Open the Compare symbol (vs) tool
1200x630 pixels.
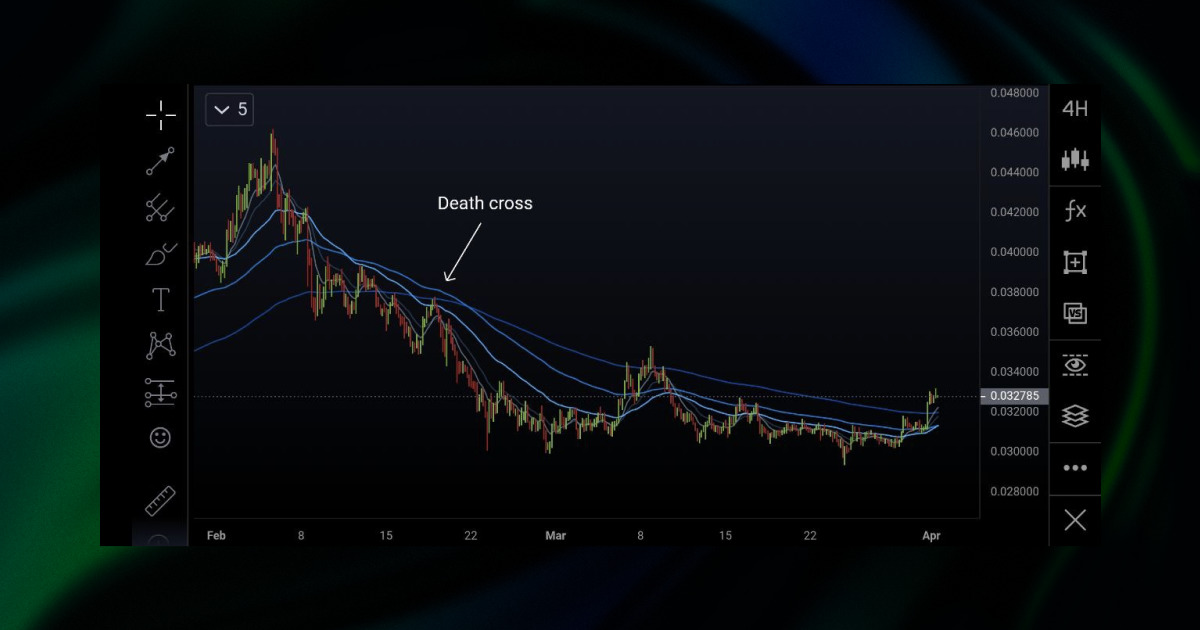(1075, 313)
